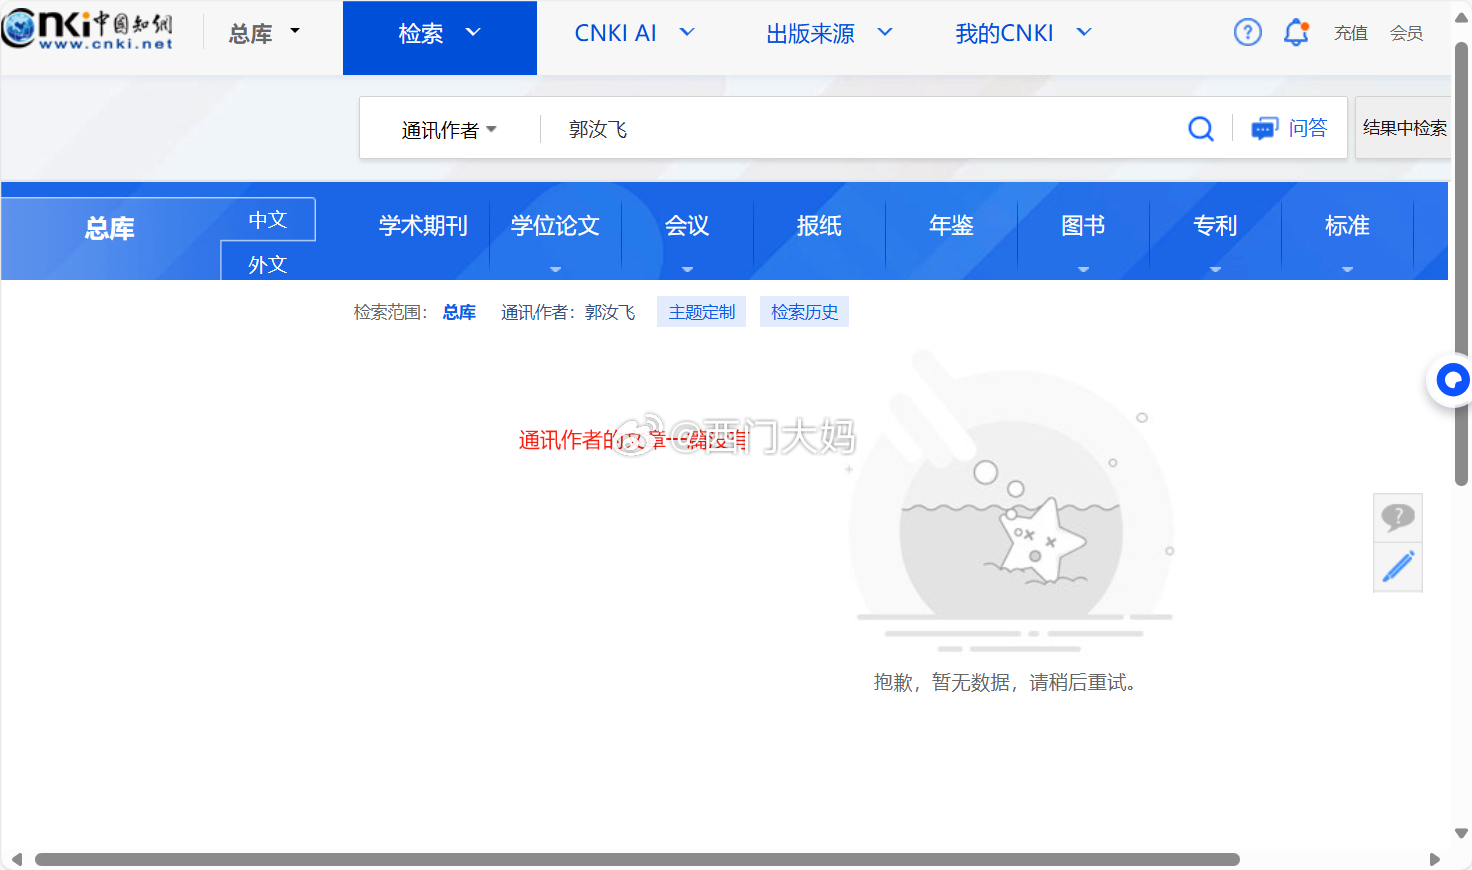
Task: Open the 通讯作者 search field selector
Action: point(449,130)
